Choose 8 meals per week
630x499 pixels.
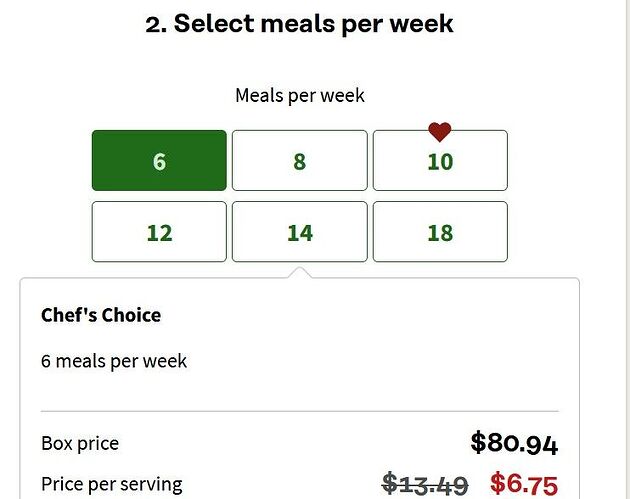click(299, 160)
